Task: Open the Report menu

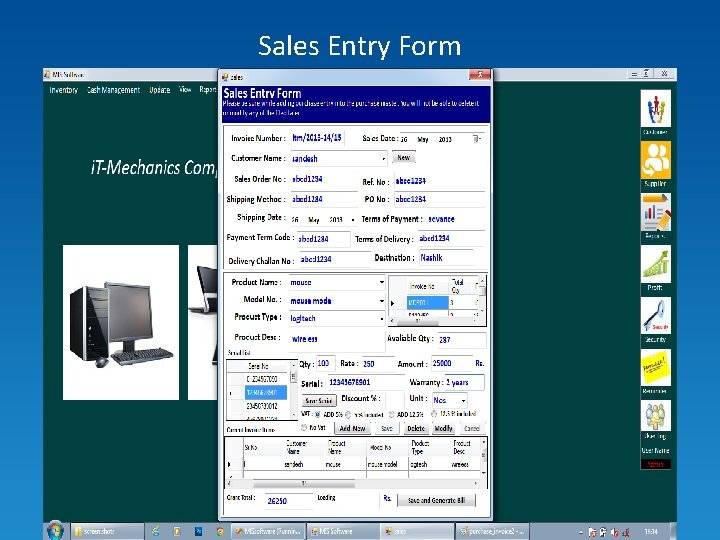Action: point(208,90)
